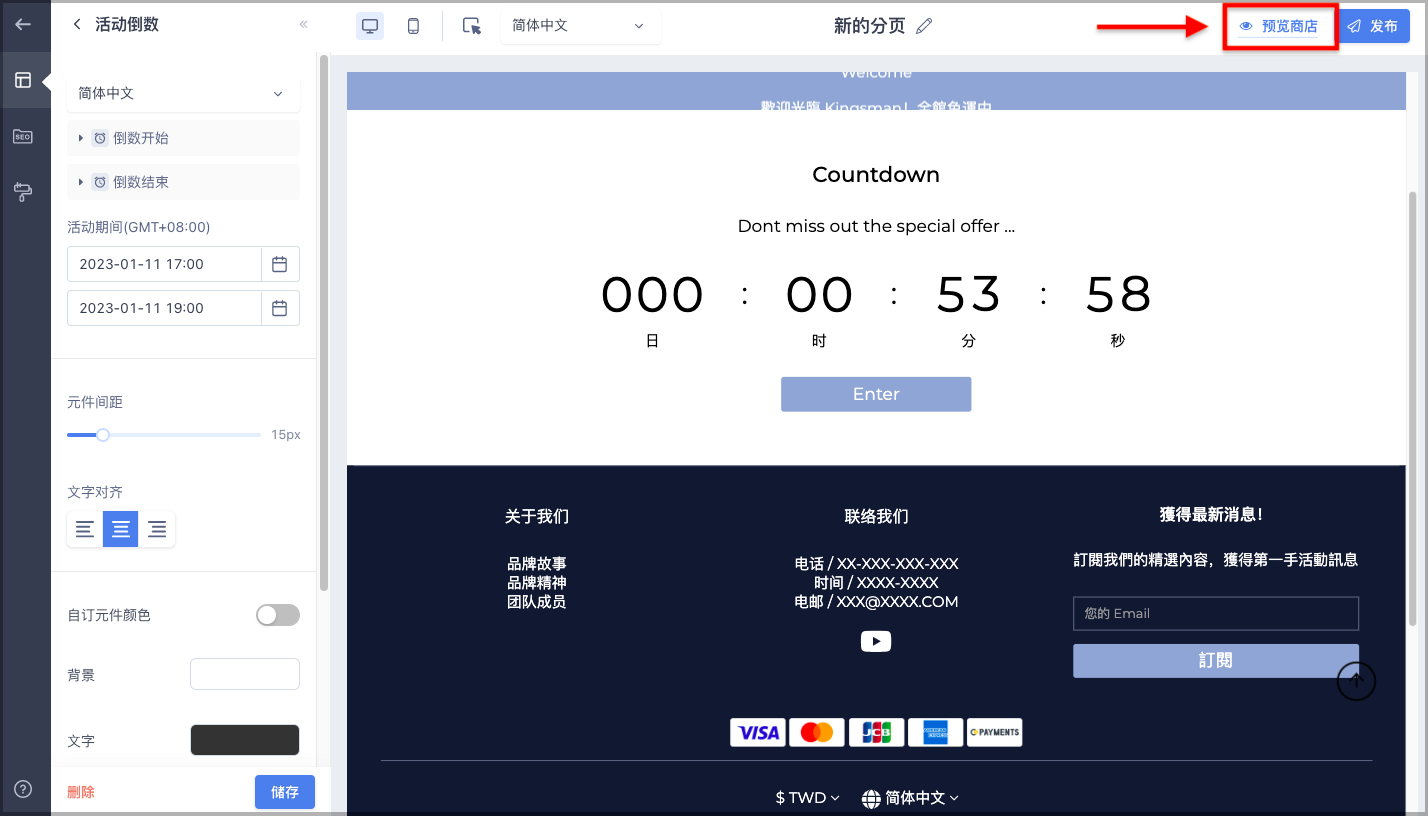1428x816 pixels.
Task: Open footer 简体中文 language selector
Action: [910, 797]
